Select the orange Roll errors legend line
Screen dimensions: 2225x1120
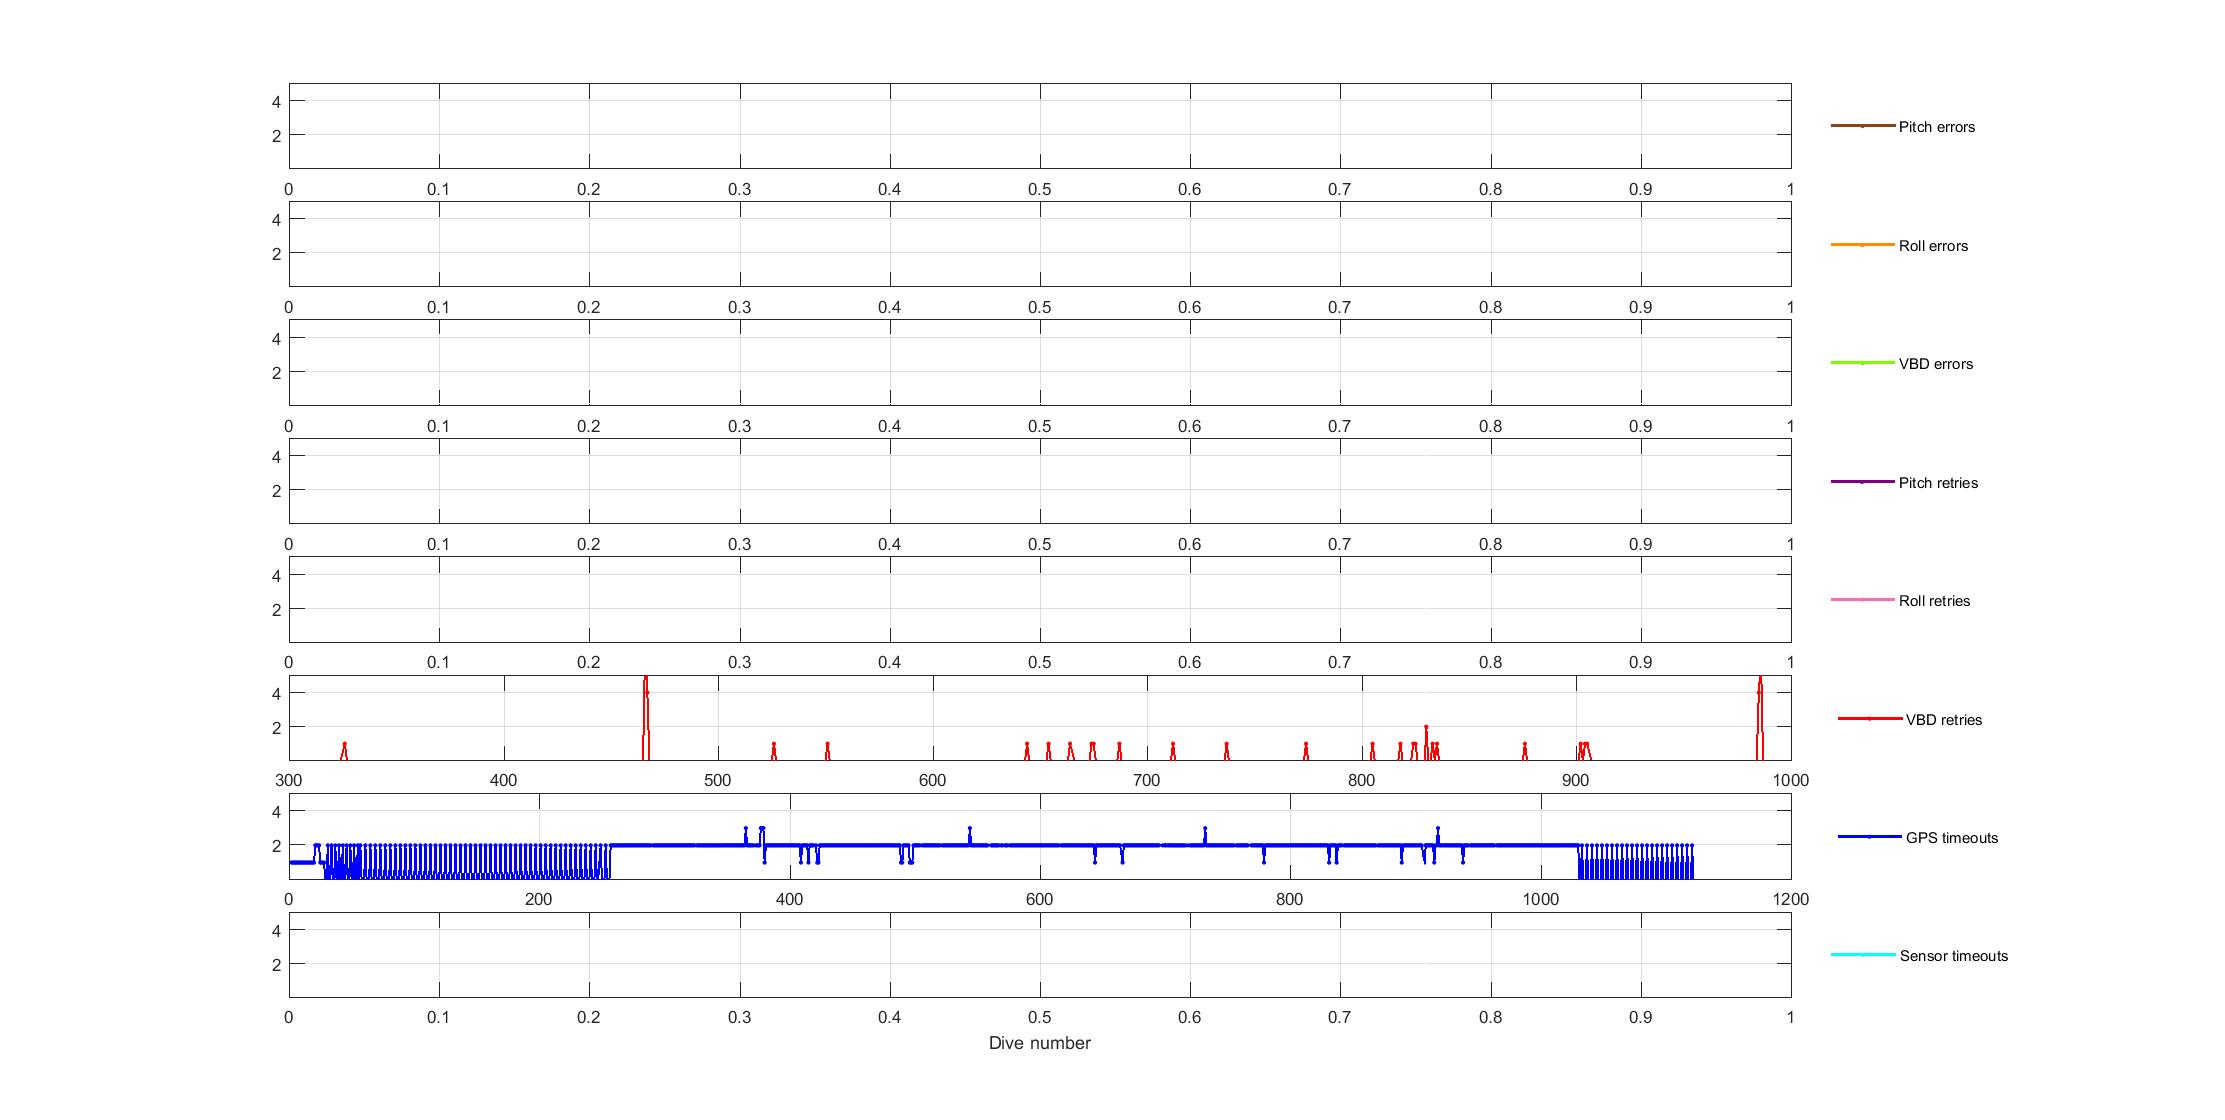coord(1862,245)
